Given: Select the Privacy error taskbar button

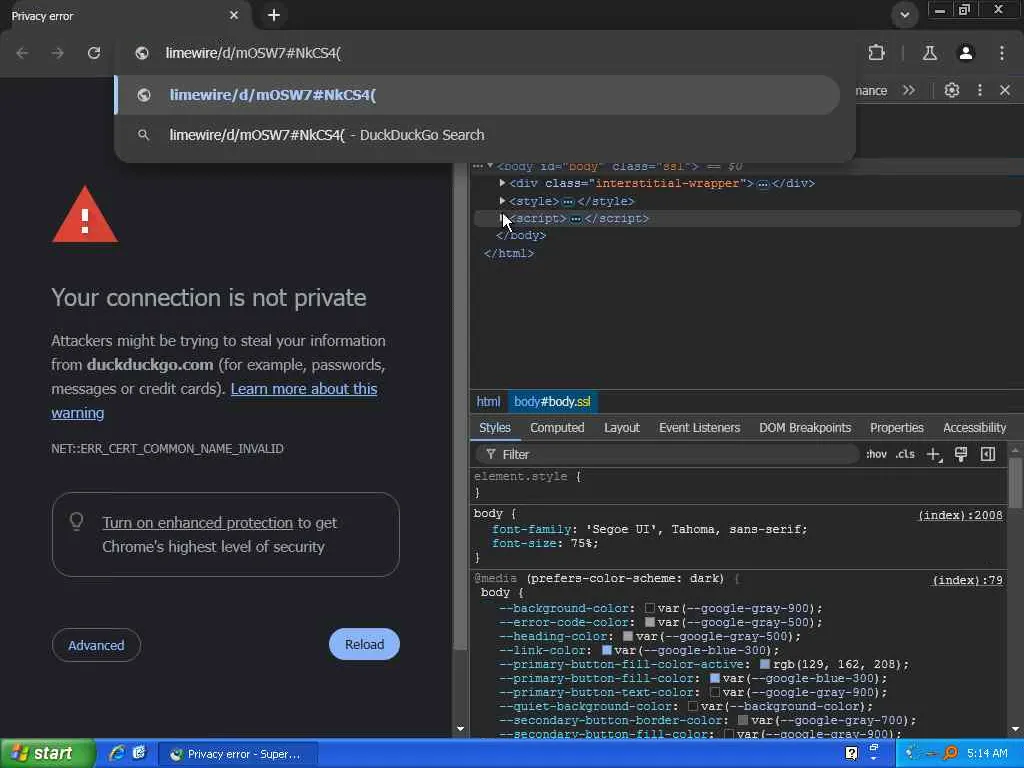Looking at the screenshot, I should tap(239, 754).
